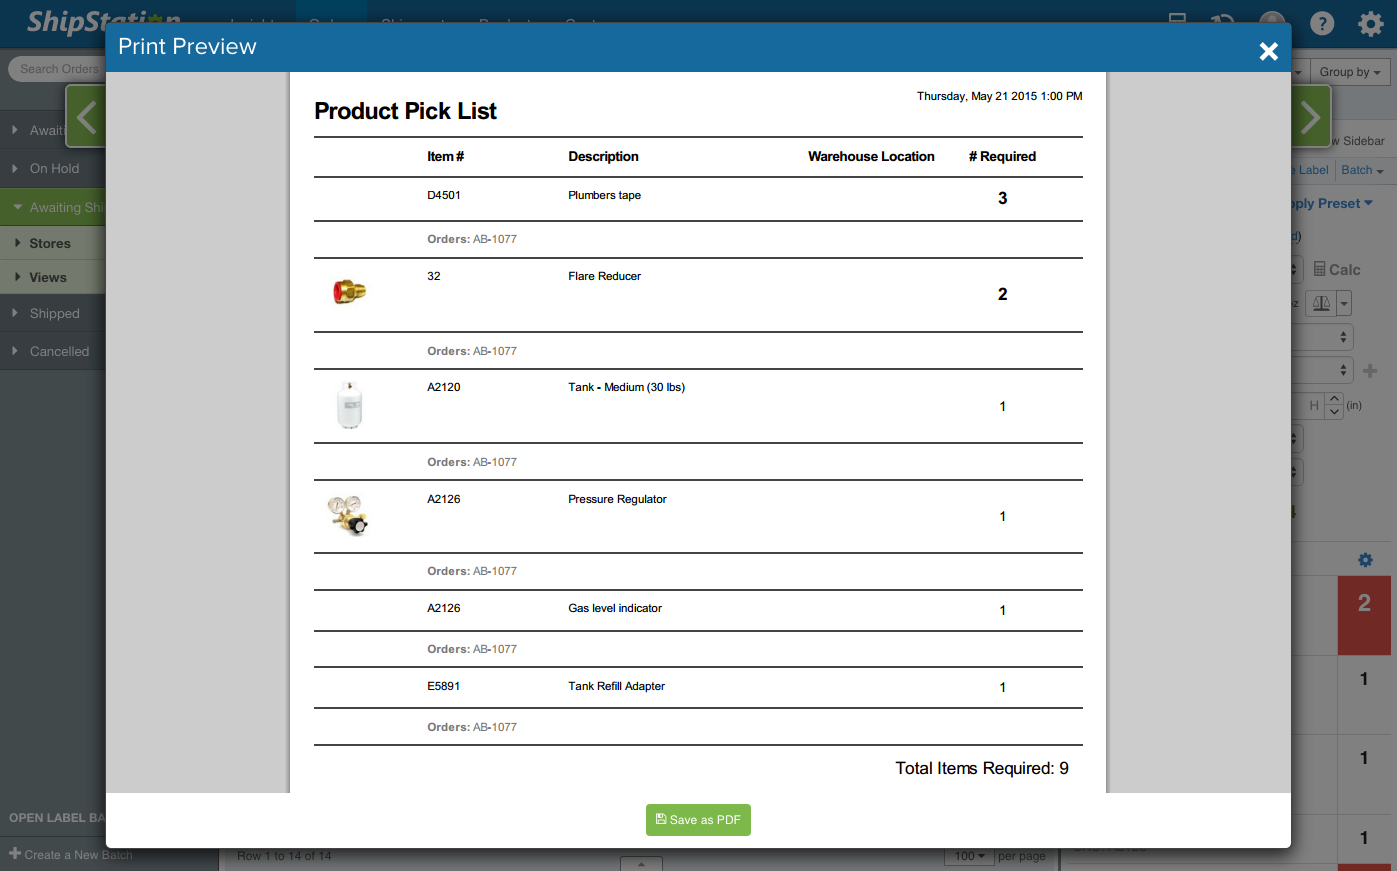Viewport: 1397px width, 871px height.
Task: Select the On Hold orders category
Action: [x=54, y=168]
